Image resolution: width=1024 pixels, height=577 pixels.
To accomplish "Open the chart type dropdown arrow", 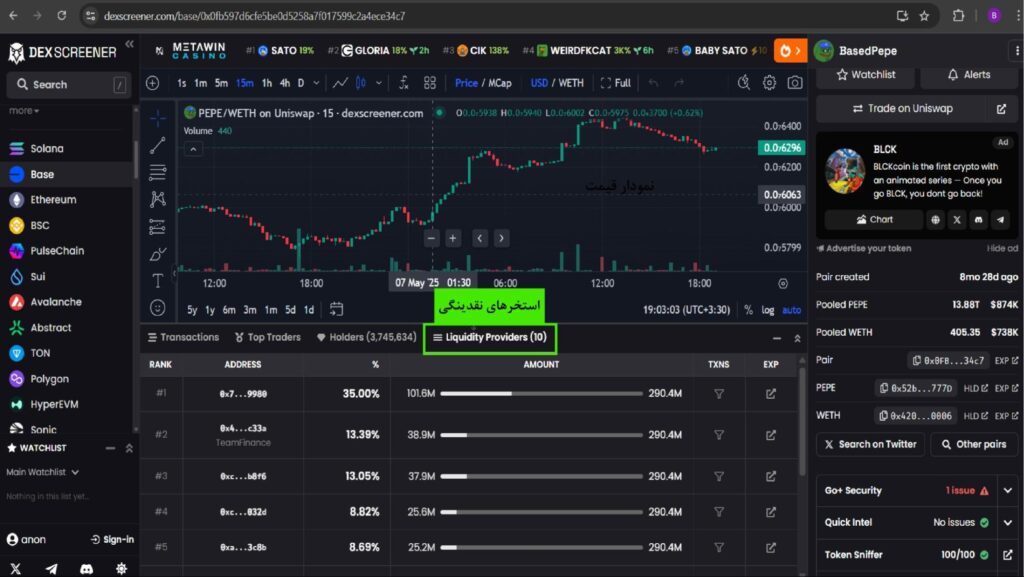I will pyautogui.click(x=379, y=83).
